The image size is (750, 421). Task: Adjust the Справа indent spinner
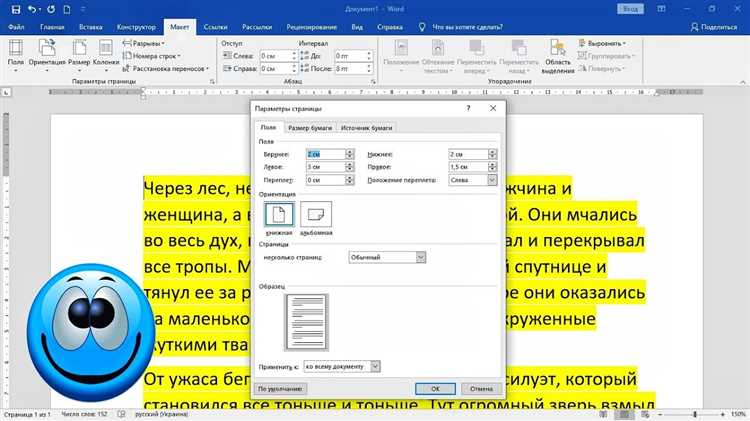coord(294,68)
